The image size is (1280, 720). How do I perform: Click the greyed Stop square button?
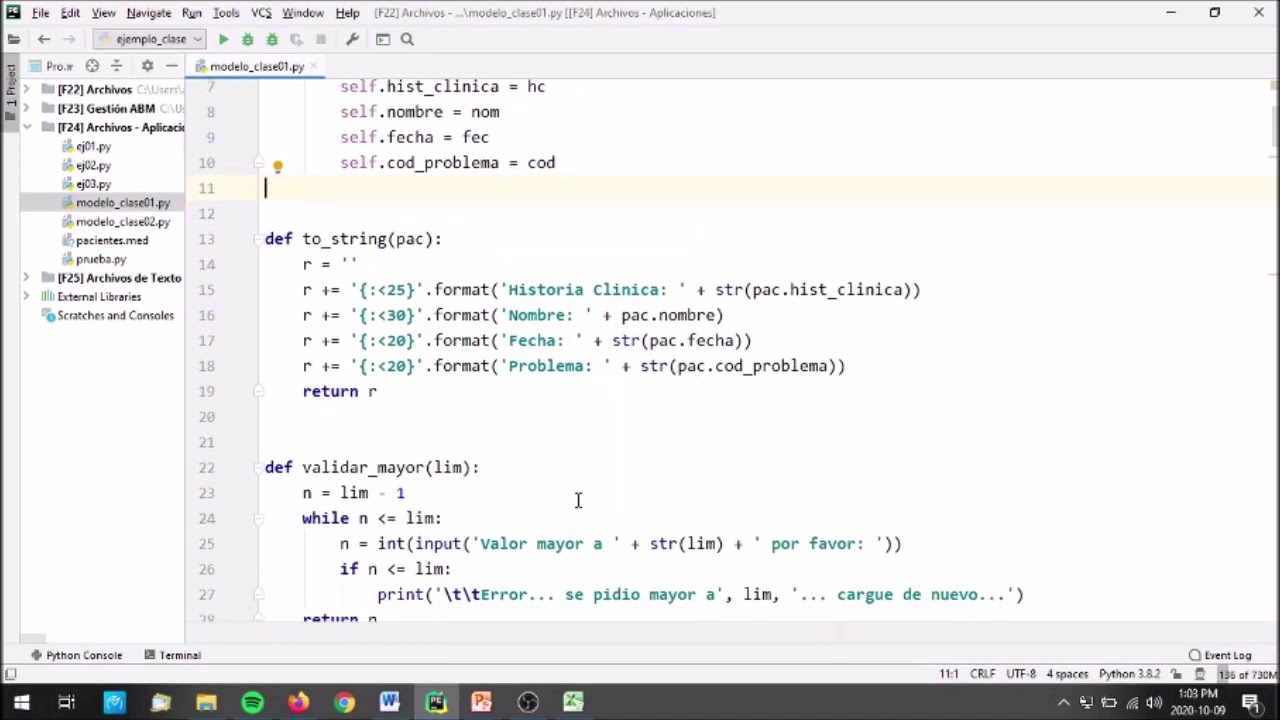[x=321, y=39]
